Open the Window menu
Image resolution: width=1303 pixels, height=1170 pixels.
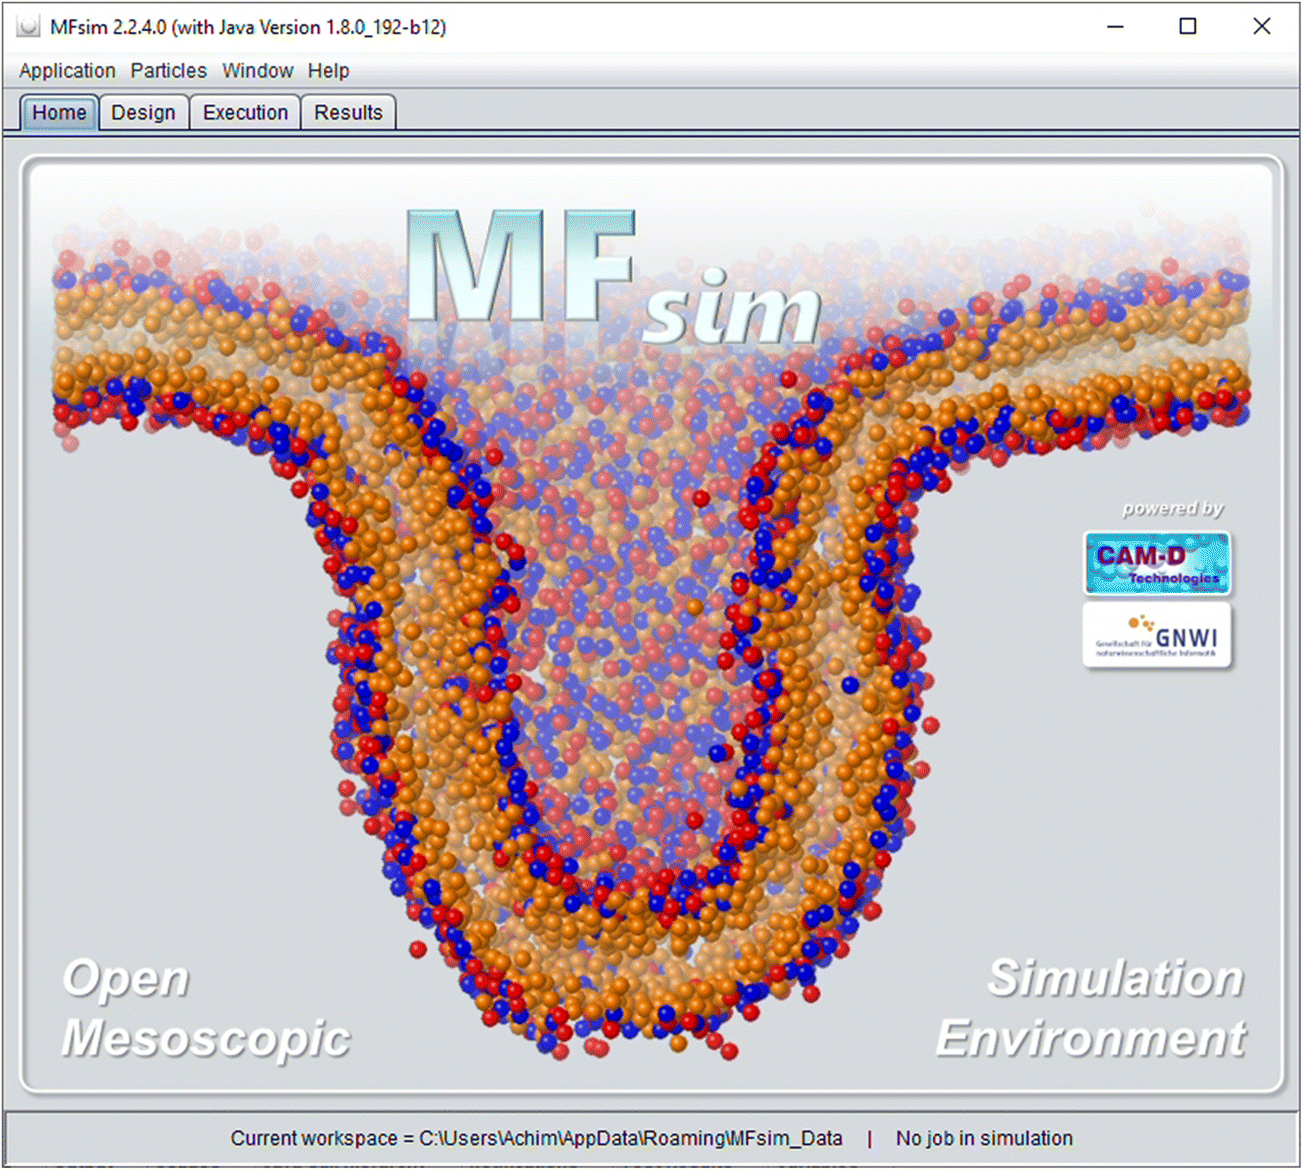click(x=257, y=71)
